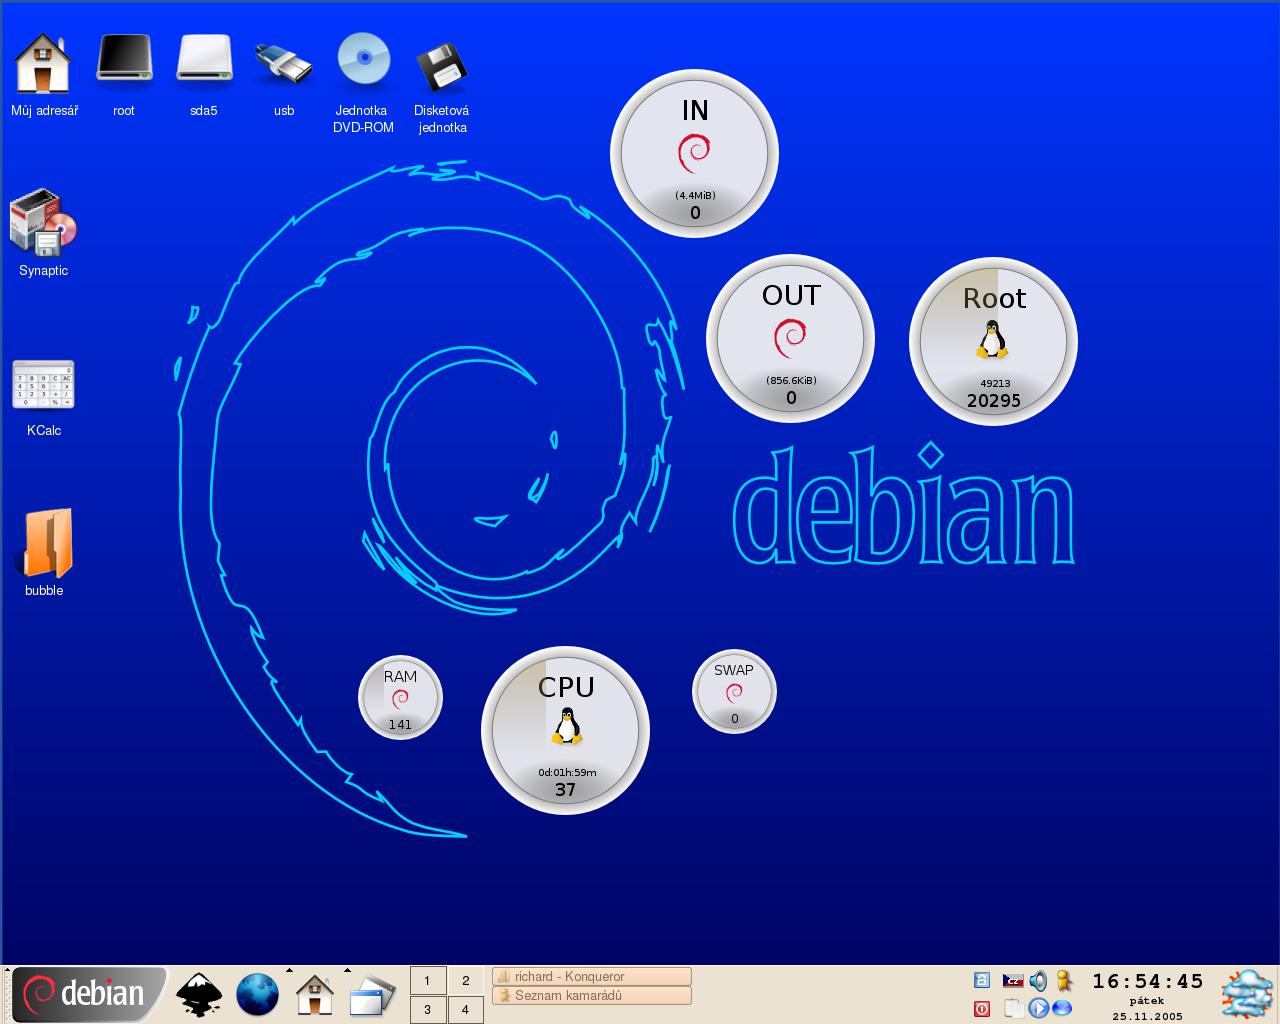The height and width of the screenshot is (1024, 1280).
Task: Switch to virtual desktop 1
Action: pyautogui.click(x=428, y=980)
